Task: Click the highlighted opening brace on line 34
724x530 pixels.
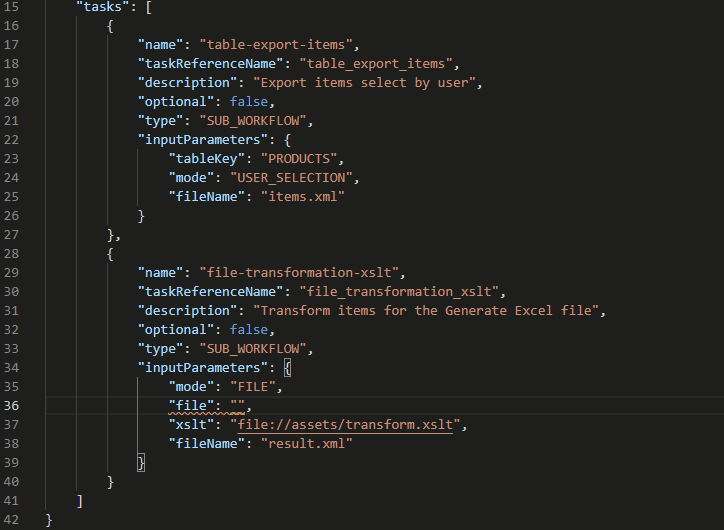Action: (x=287, y=367)
